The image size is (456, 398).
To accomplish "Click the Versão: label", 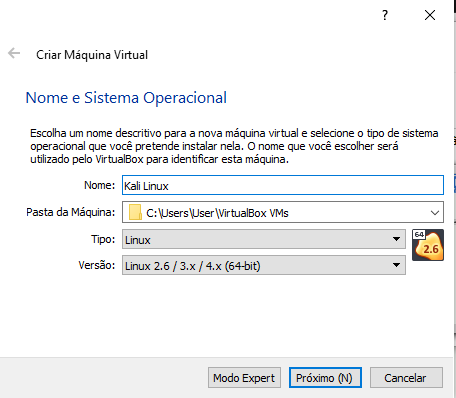I will click(97, 265).
